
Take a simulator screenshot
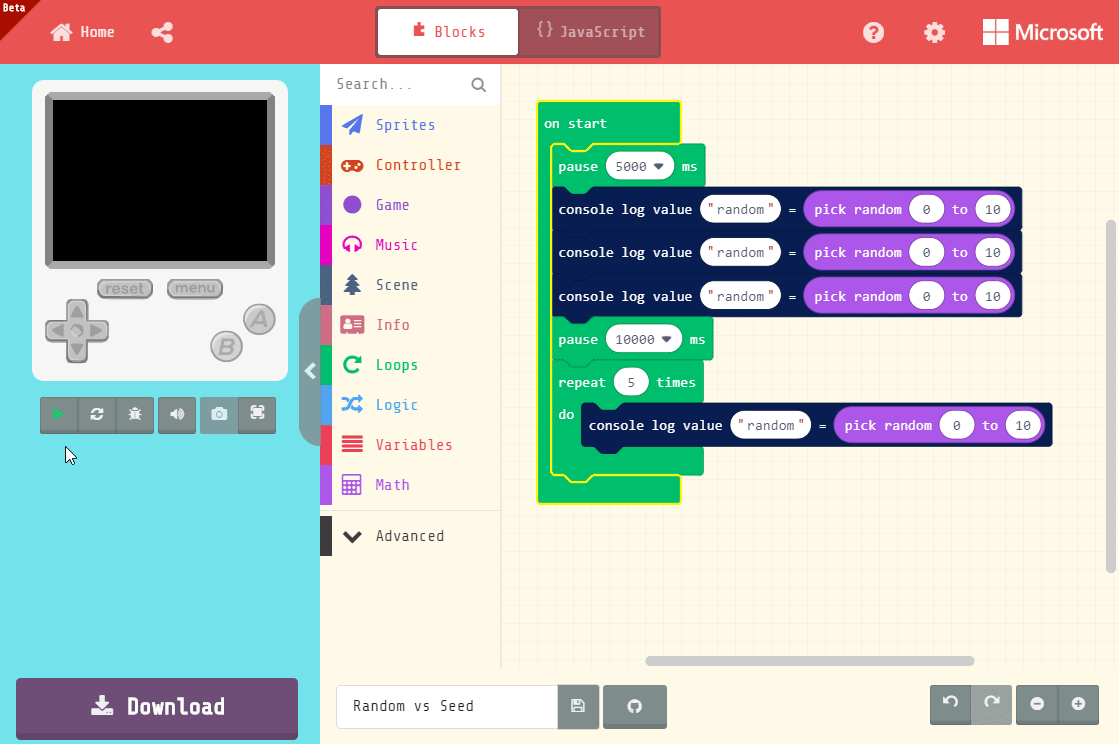[x=219, y=414]
